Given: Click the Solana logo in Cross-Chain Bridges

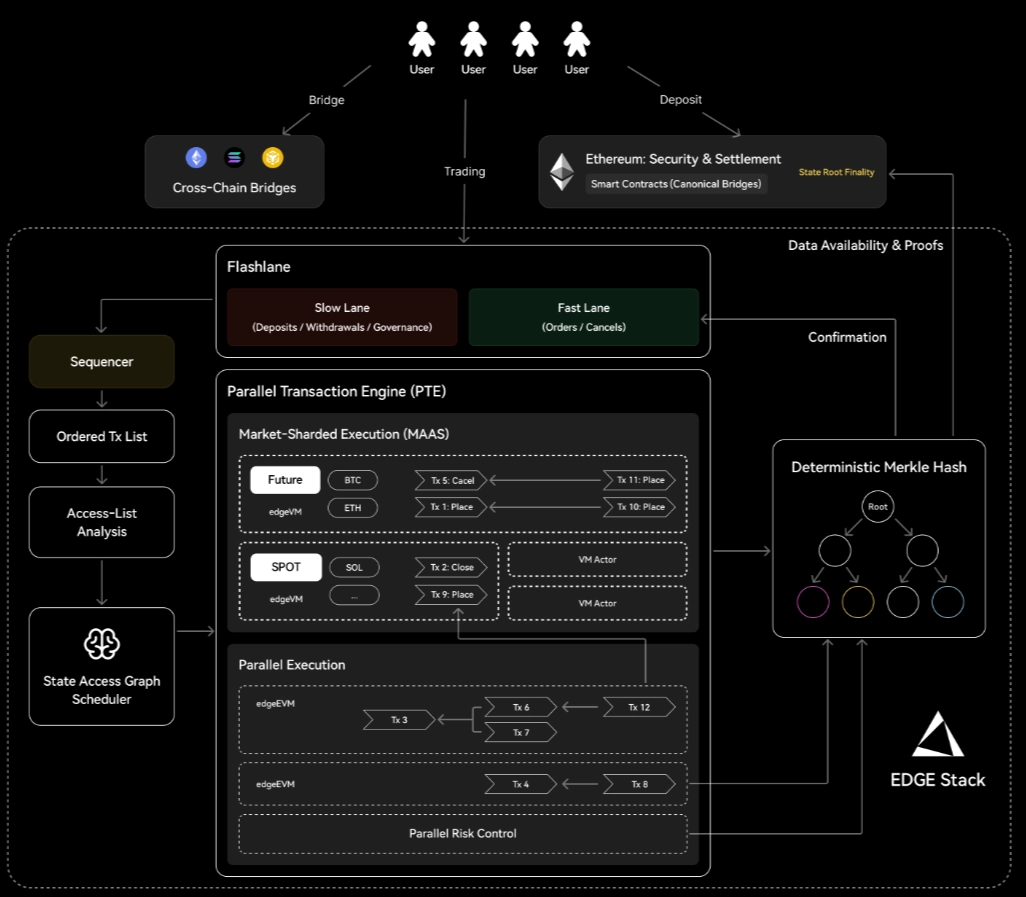Looking at the screenshot, I should [x=234, y=158].
